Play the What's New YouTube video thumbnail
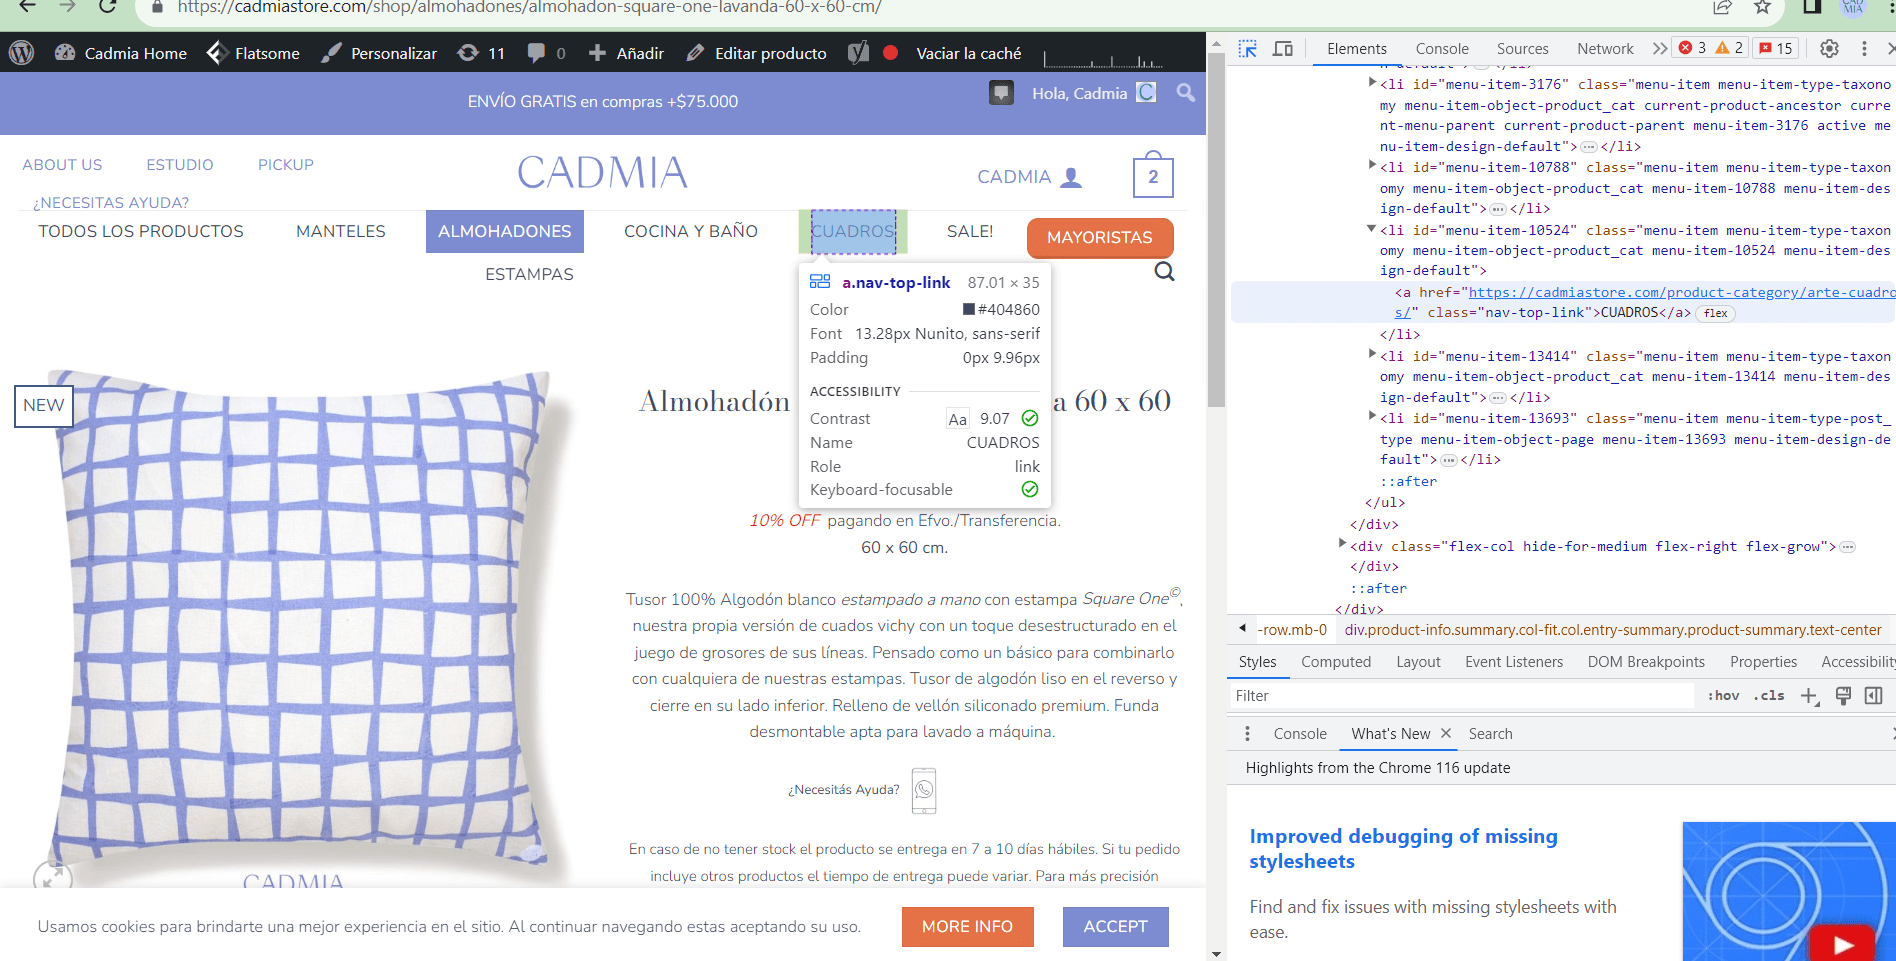This screenshot has width=1896, height=961. point(1843,944)
